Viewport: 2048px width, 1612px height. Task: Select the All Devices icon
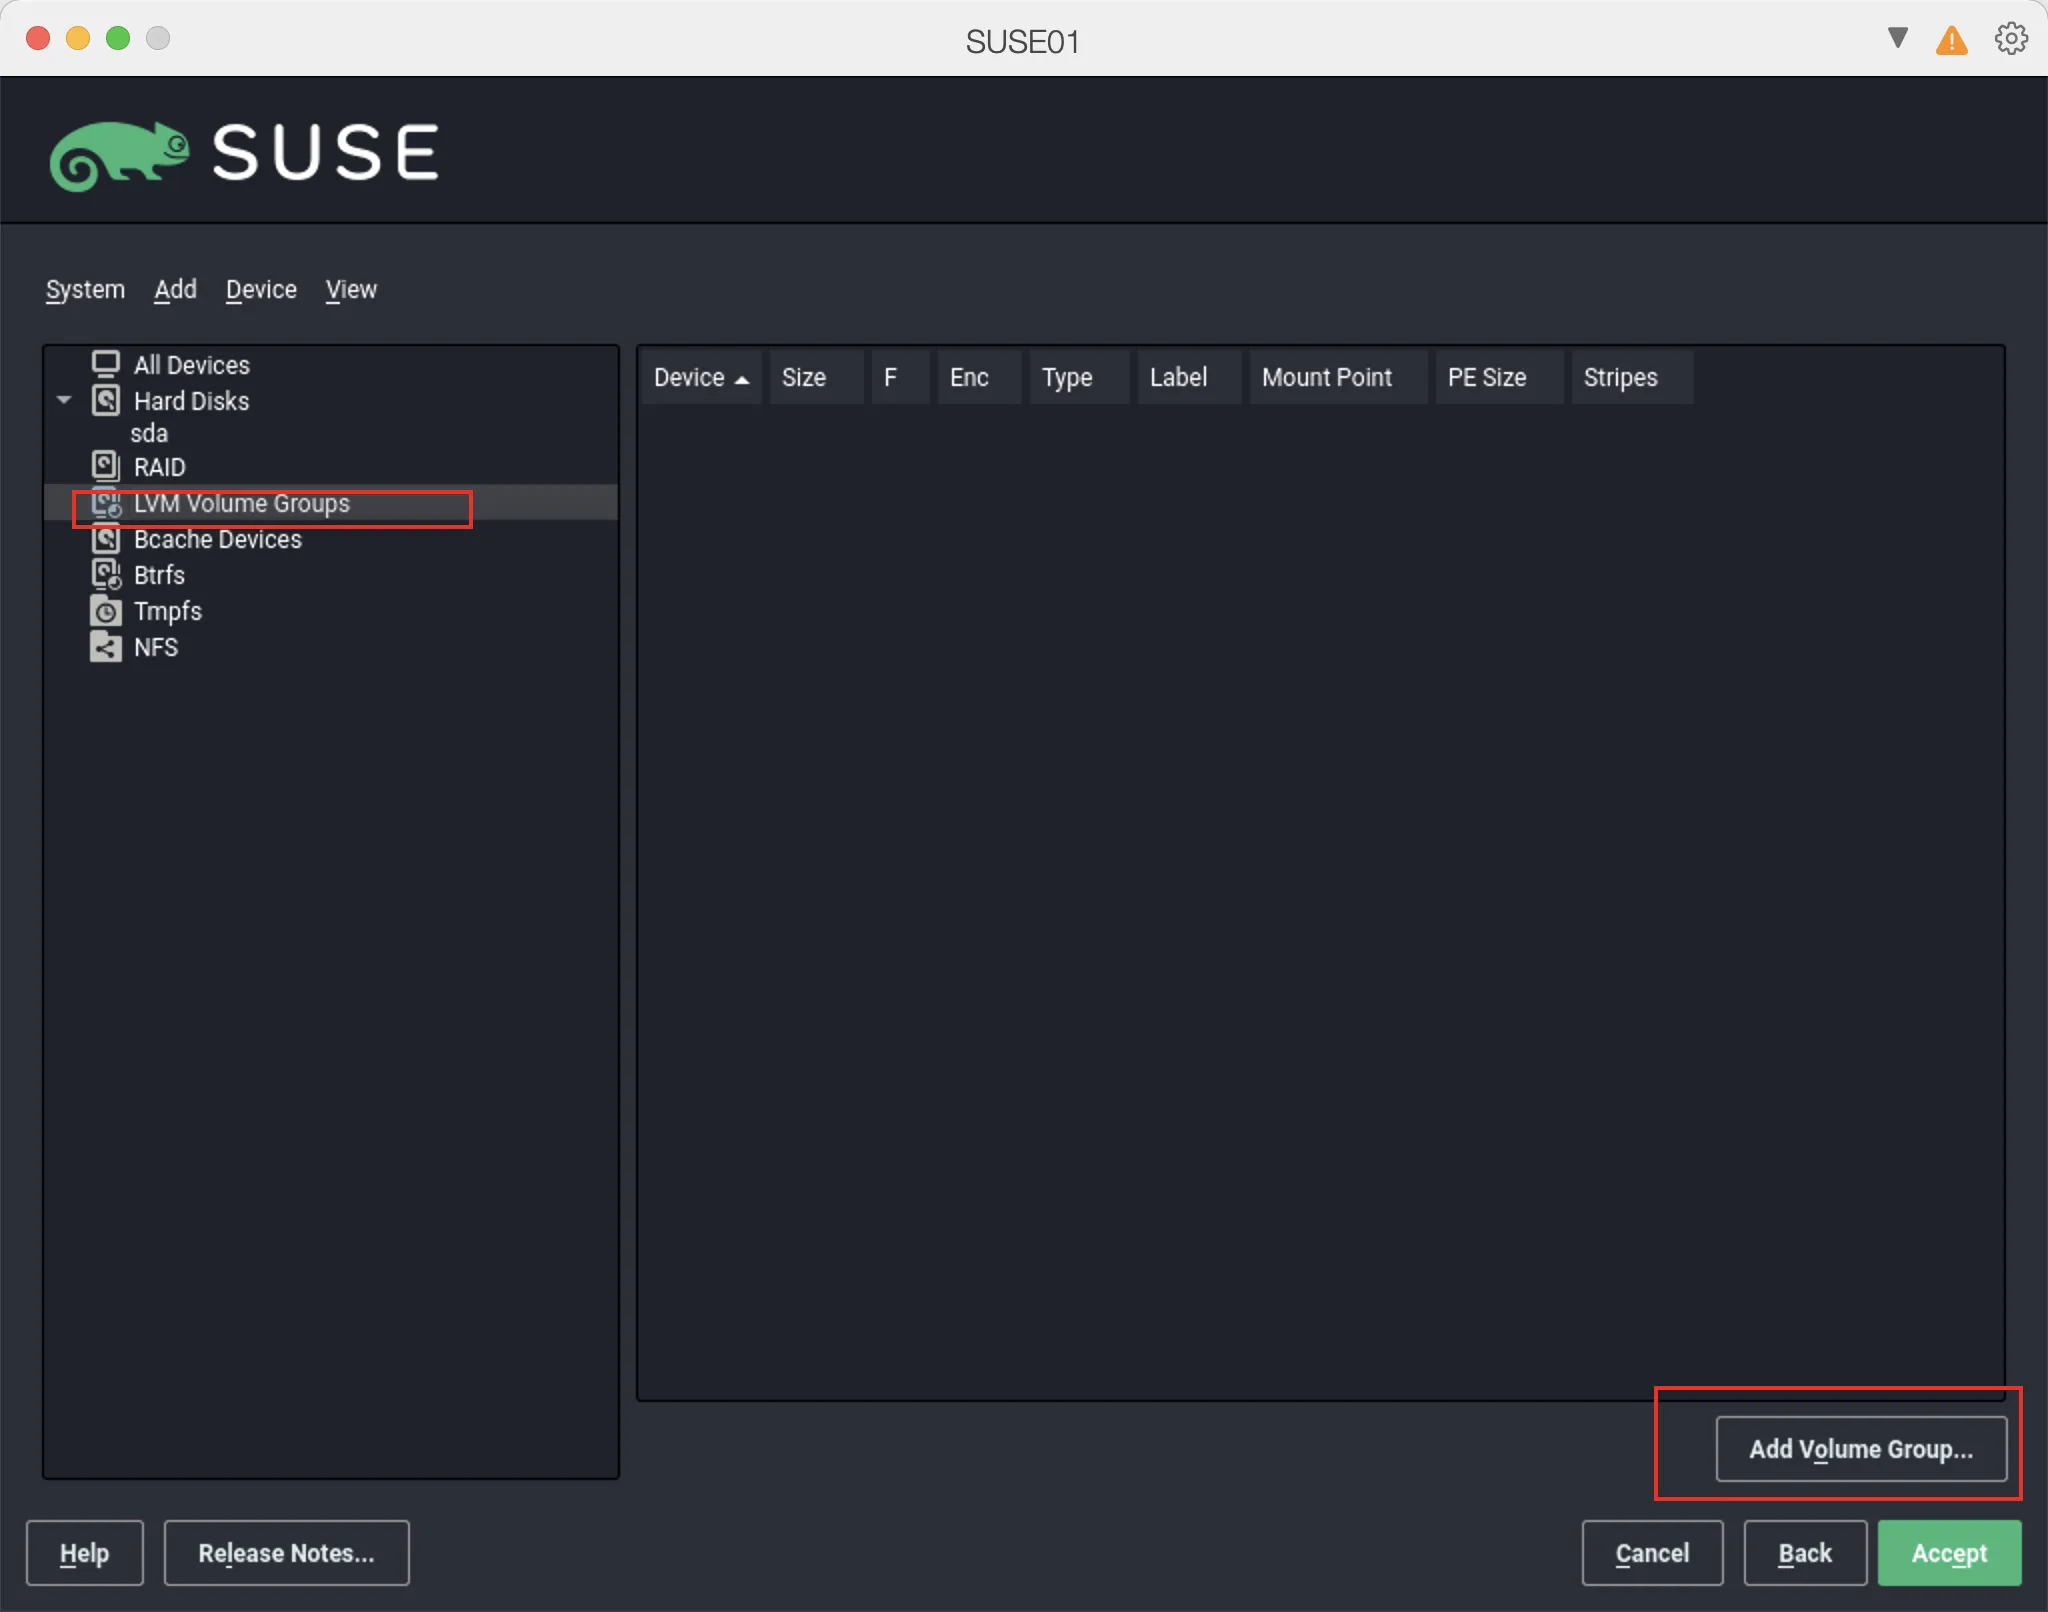[x=107, y=364]
